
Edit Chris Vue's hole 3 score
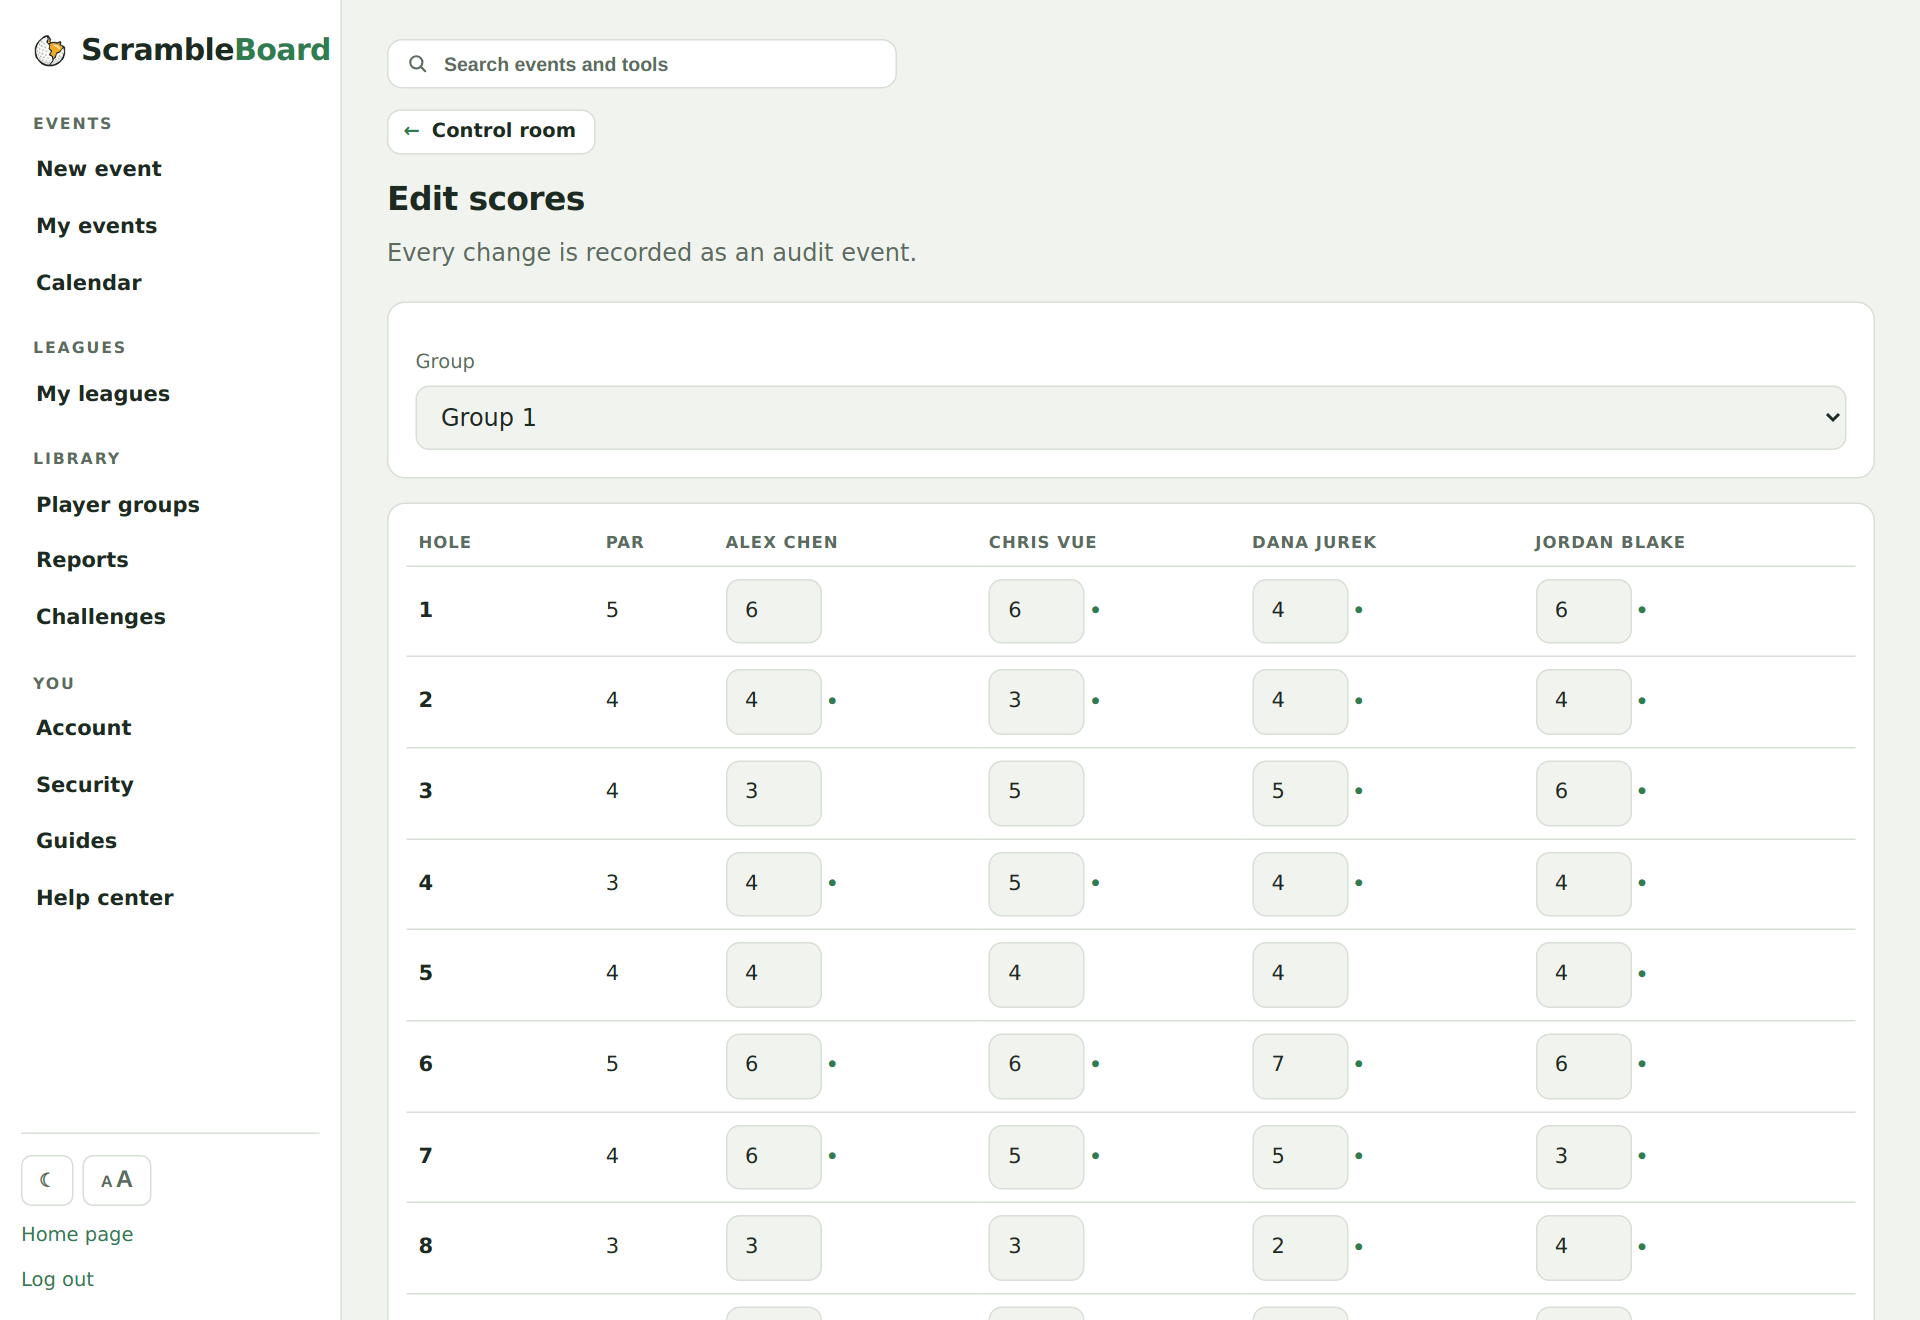[x=1036, y=793]
